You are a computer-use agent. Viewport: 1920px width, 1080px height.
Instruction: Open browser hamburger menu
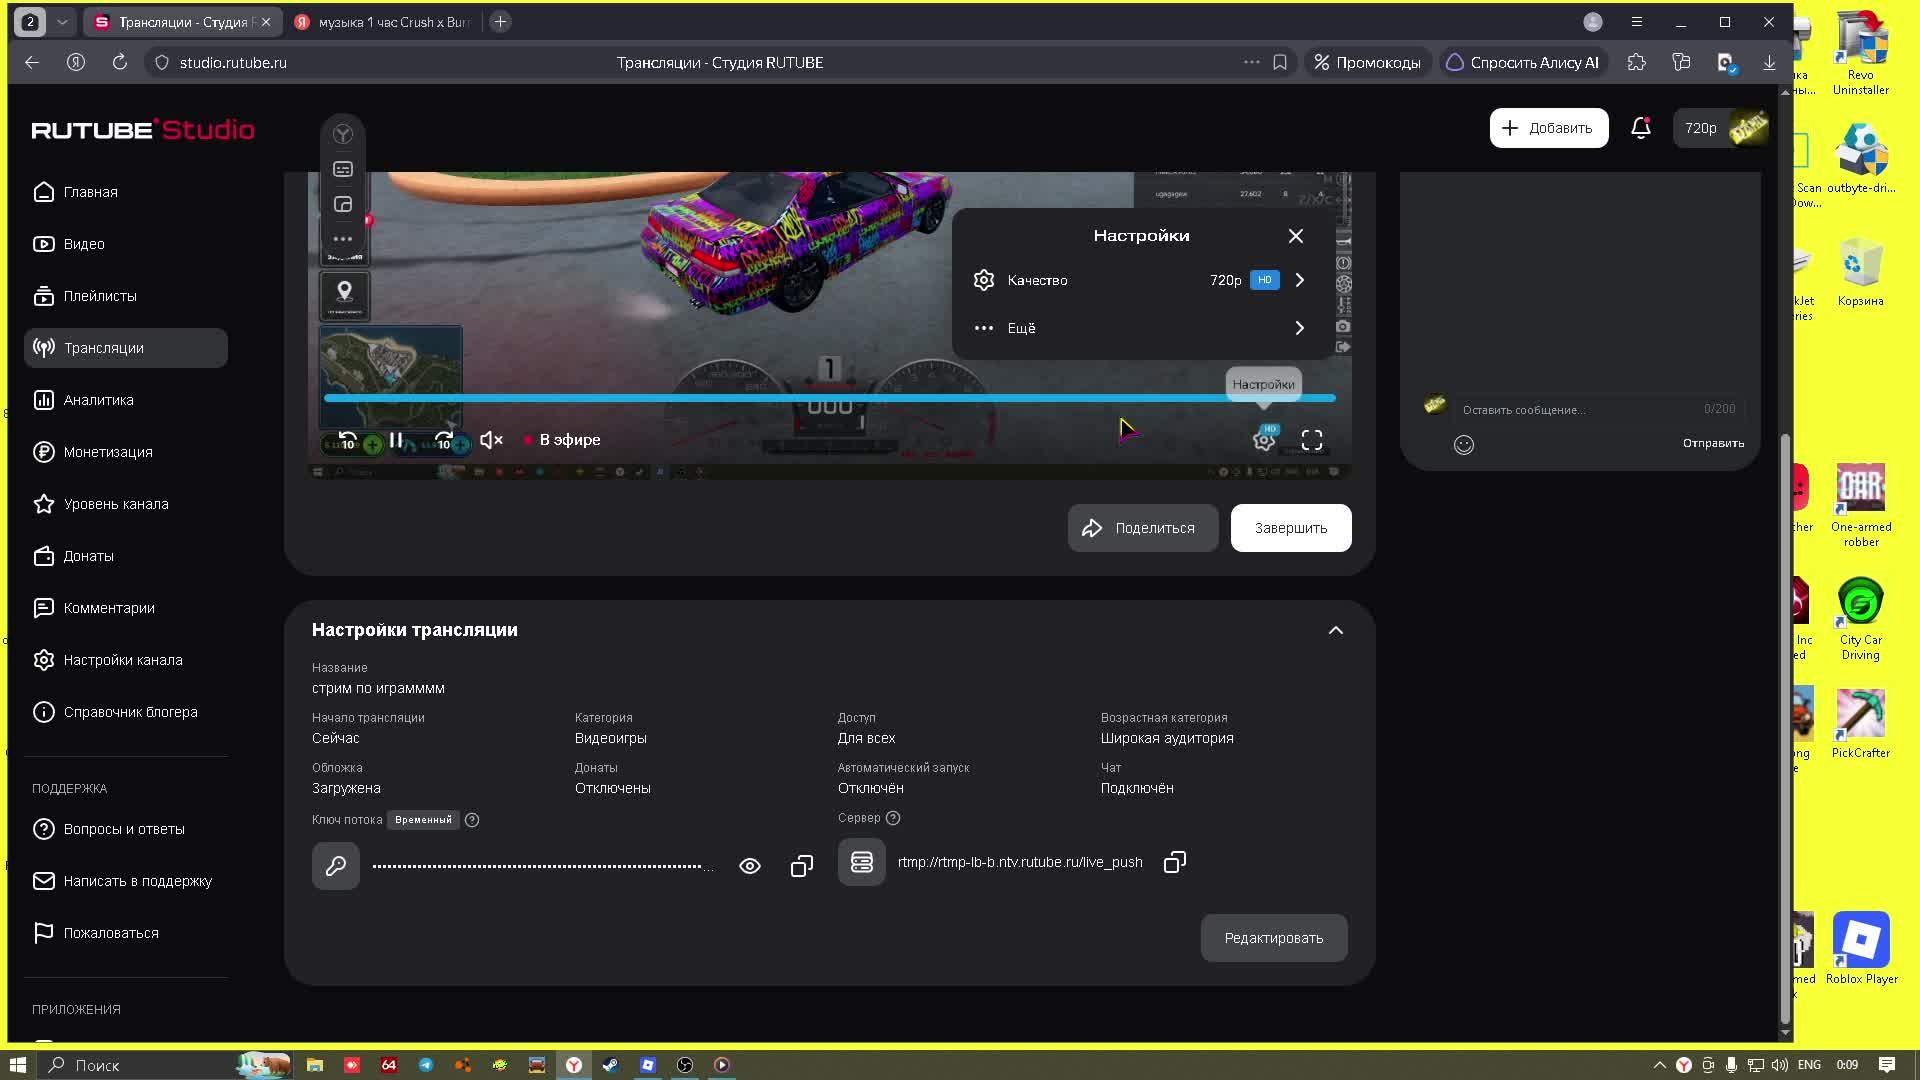pos(1637,22)
